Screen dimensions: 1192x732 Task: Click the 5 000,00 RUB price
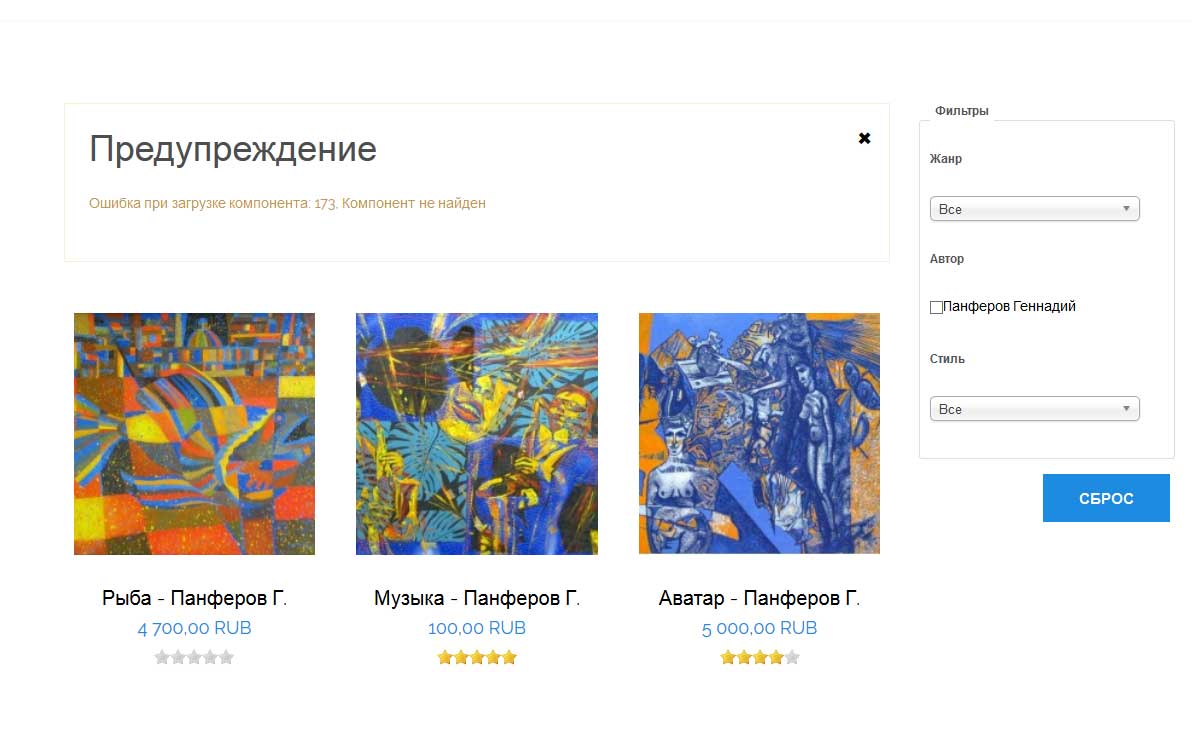759,629
